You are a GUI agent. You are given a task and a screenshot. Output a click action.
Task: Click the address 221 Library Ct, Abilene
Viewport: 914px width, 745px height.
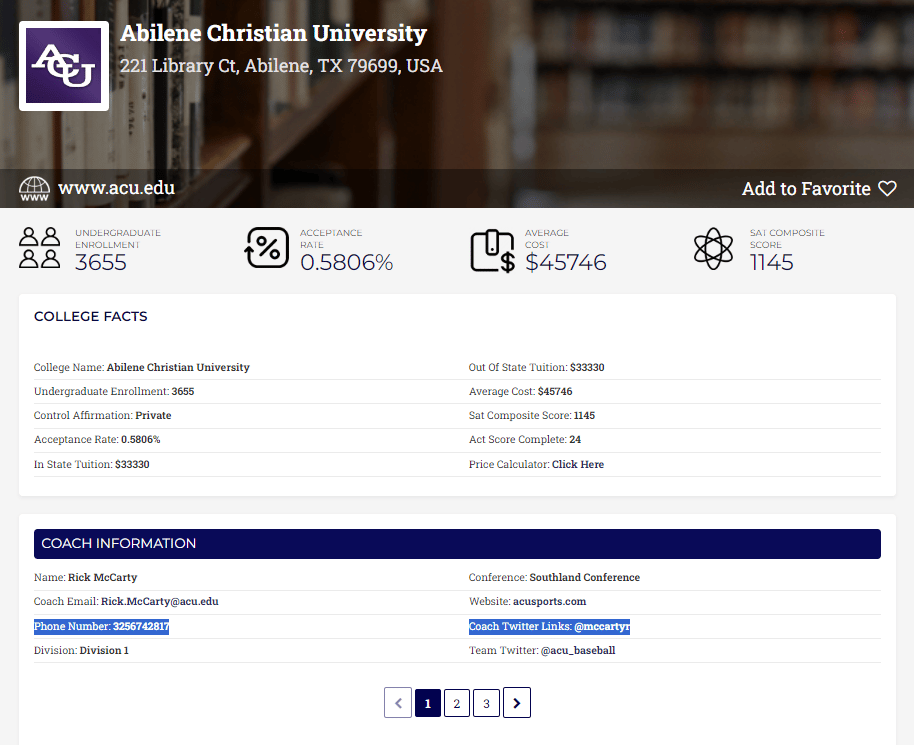(281, 66)
